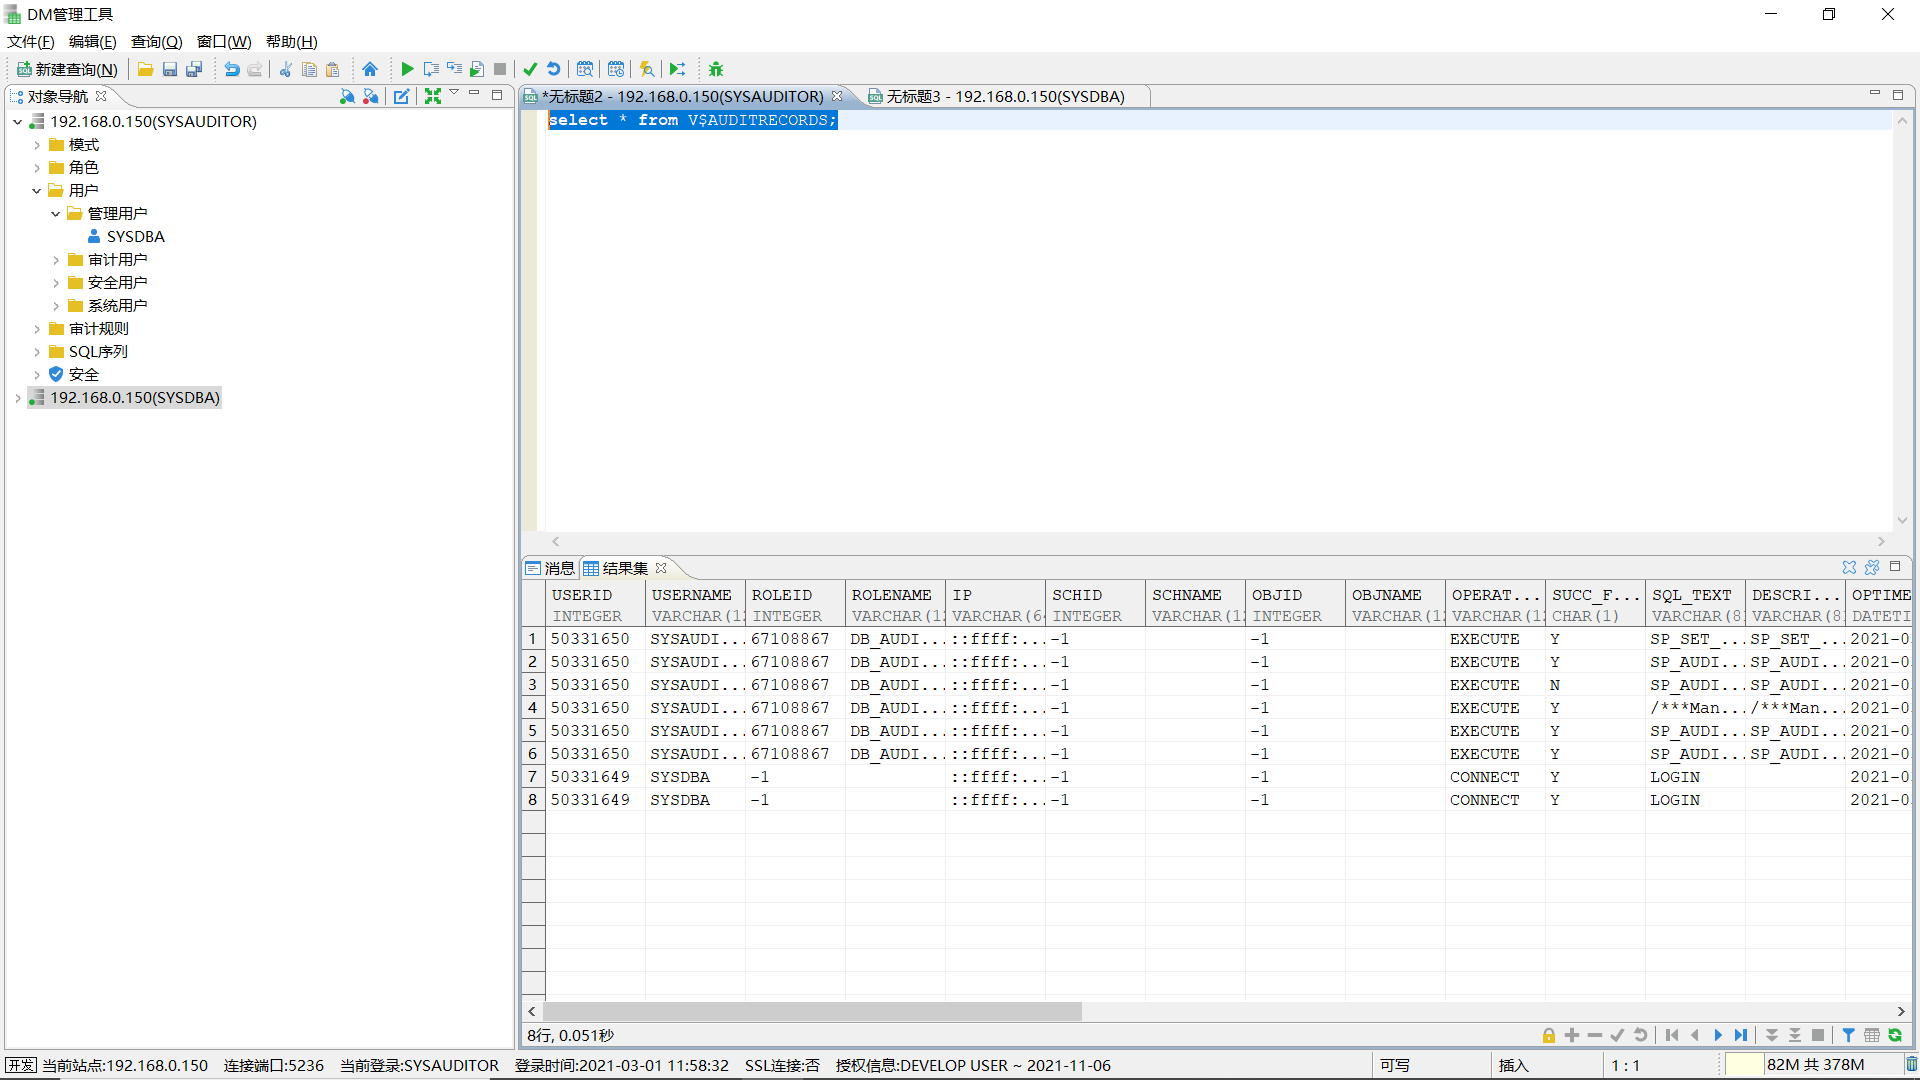The width and height of the screenshot is (1920, 1080).
Task: Click the cut scissors icon
Action: [x=286, y=69]
